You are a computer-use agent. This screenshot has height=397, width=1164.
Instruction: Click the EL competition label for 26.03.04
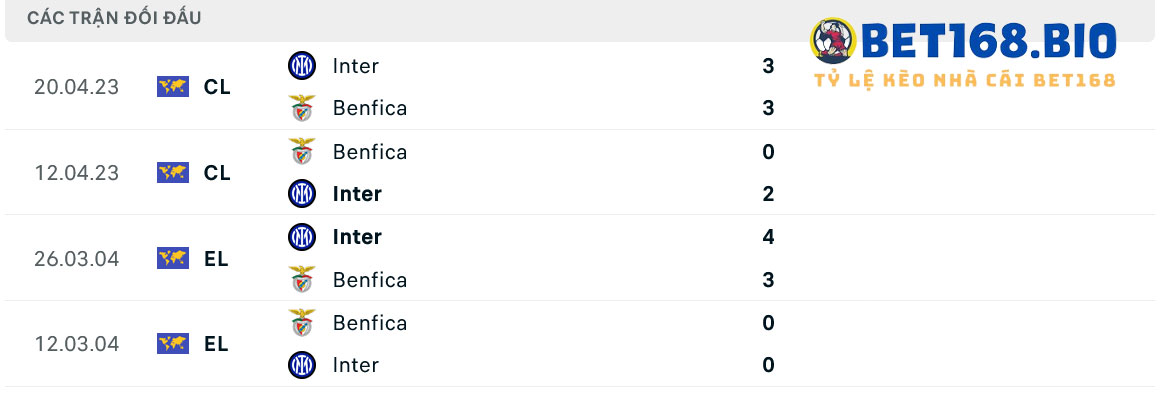(x=216, y=259)
